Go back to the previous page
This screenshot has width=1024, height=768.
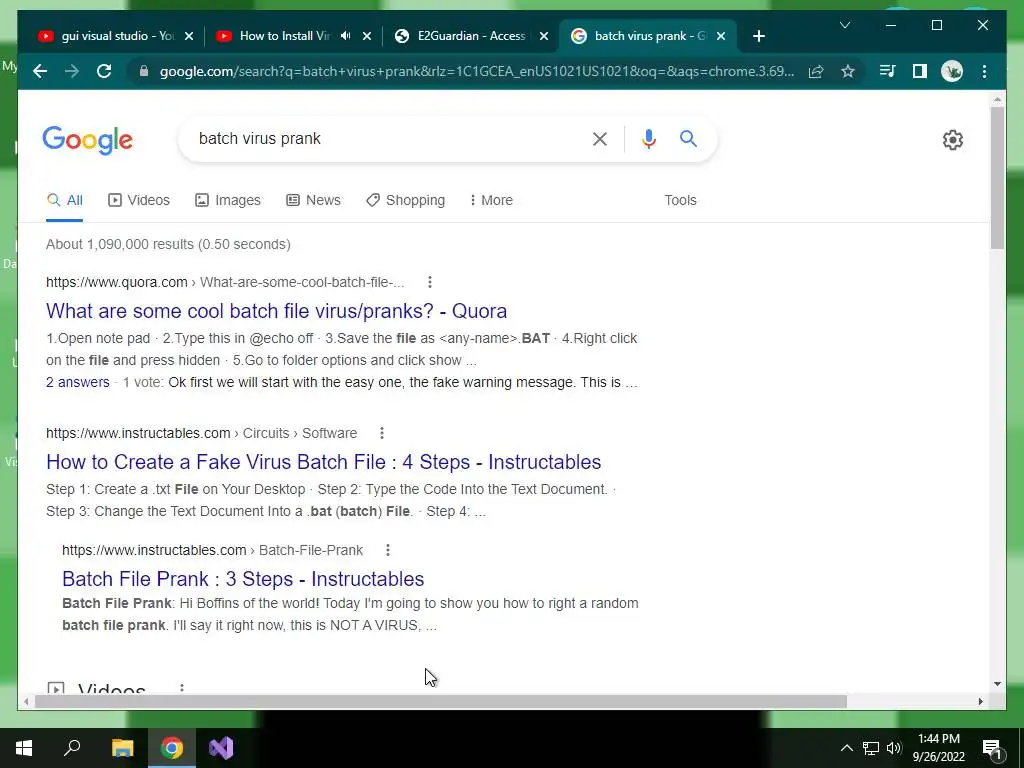40,71
